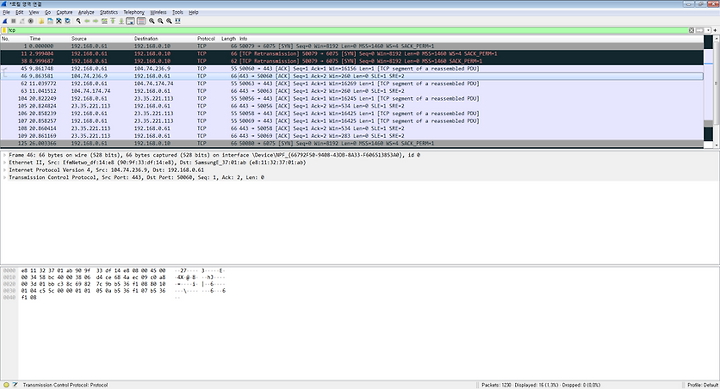Open a capture file via folder icon
Viewport: 720px width, 389px height.
[x=41, y=21]
